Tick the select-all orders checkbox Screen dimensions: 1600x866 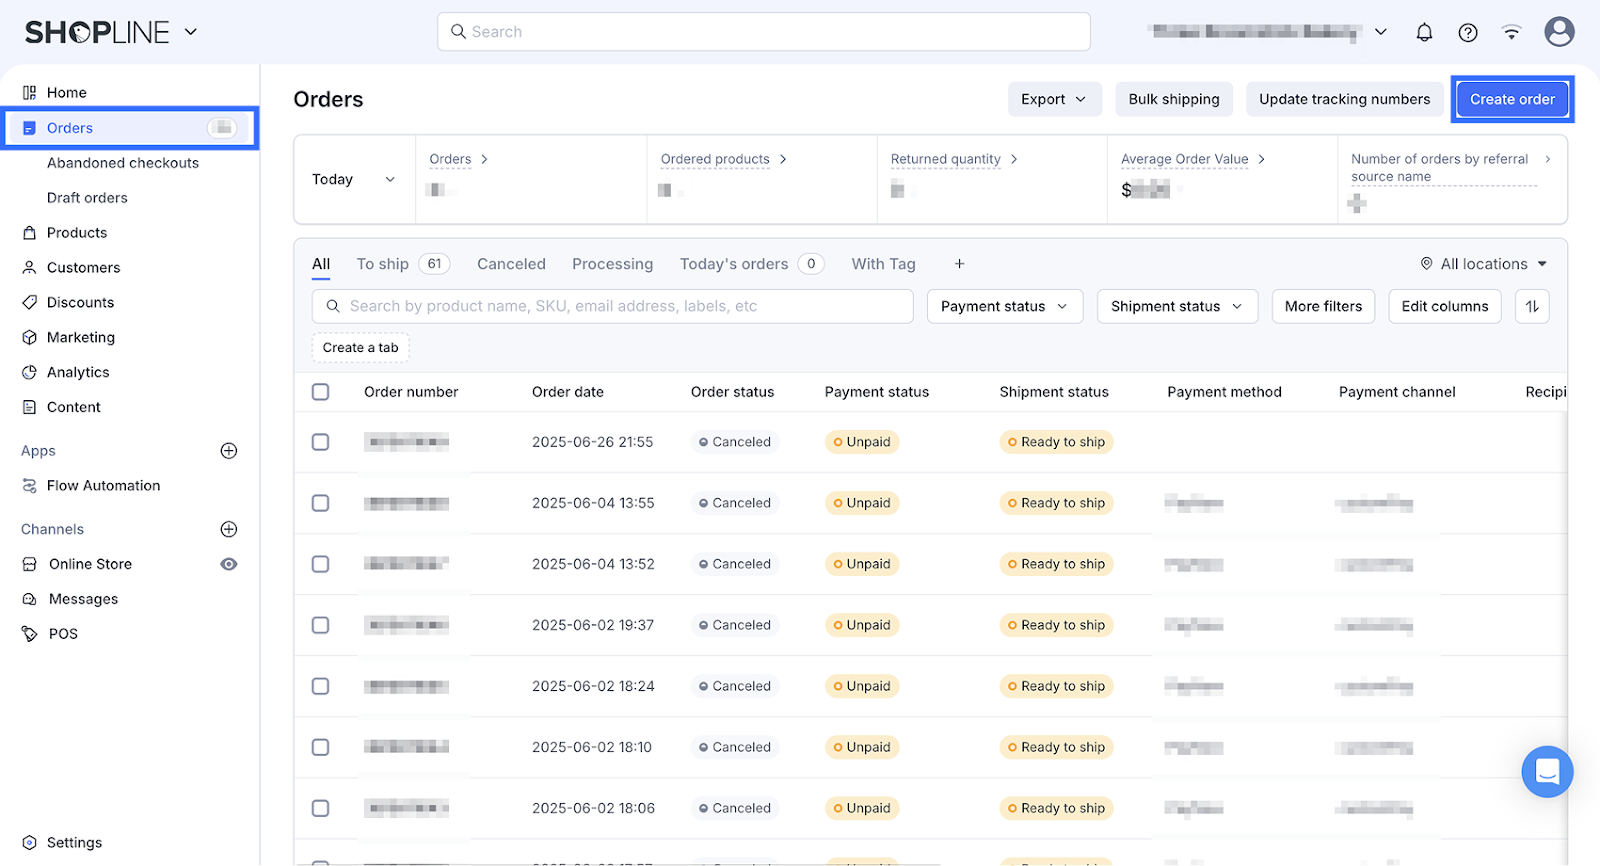321,392
